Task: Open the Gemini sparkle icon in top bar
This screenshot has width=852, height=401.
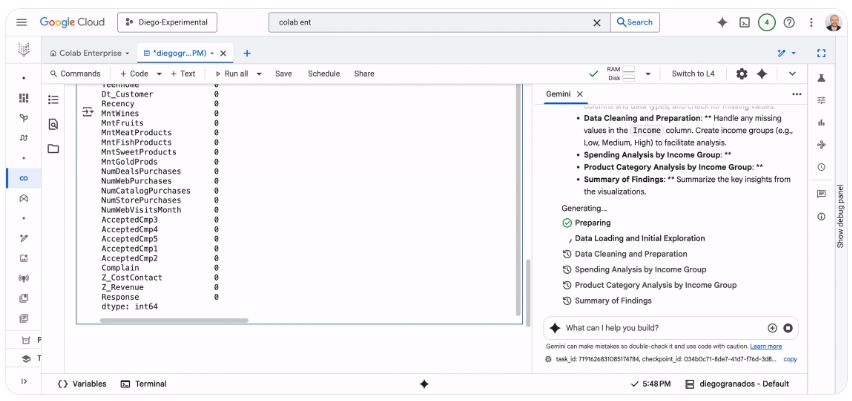Action: tap(722, 22)
